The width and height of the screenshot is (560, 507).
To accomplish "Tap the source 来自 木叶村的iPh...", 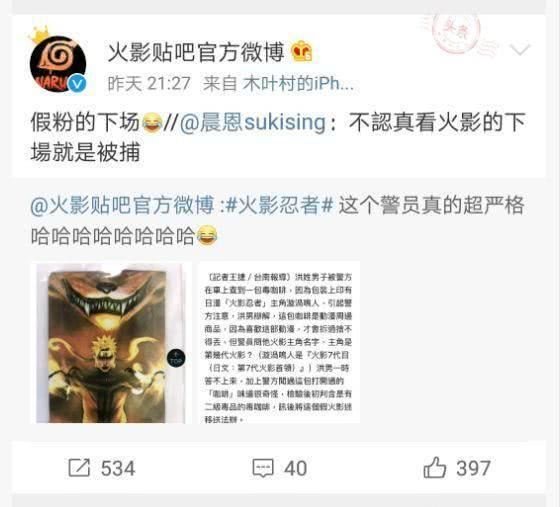I will tap(279, 84).
